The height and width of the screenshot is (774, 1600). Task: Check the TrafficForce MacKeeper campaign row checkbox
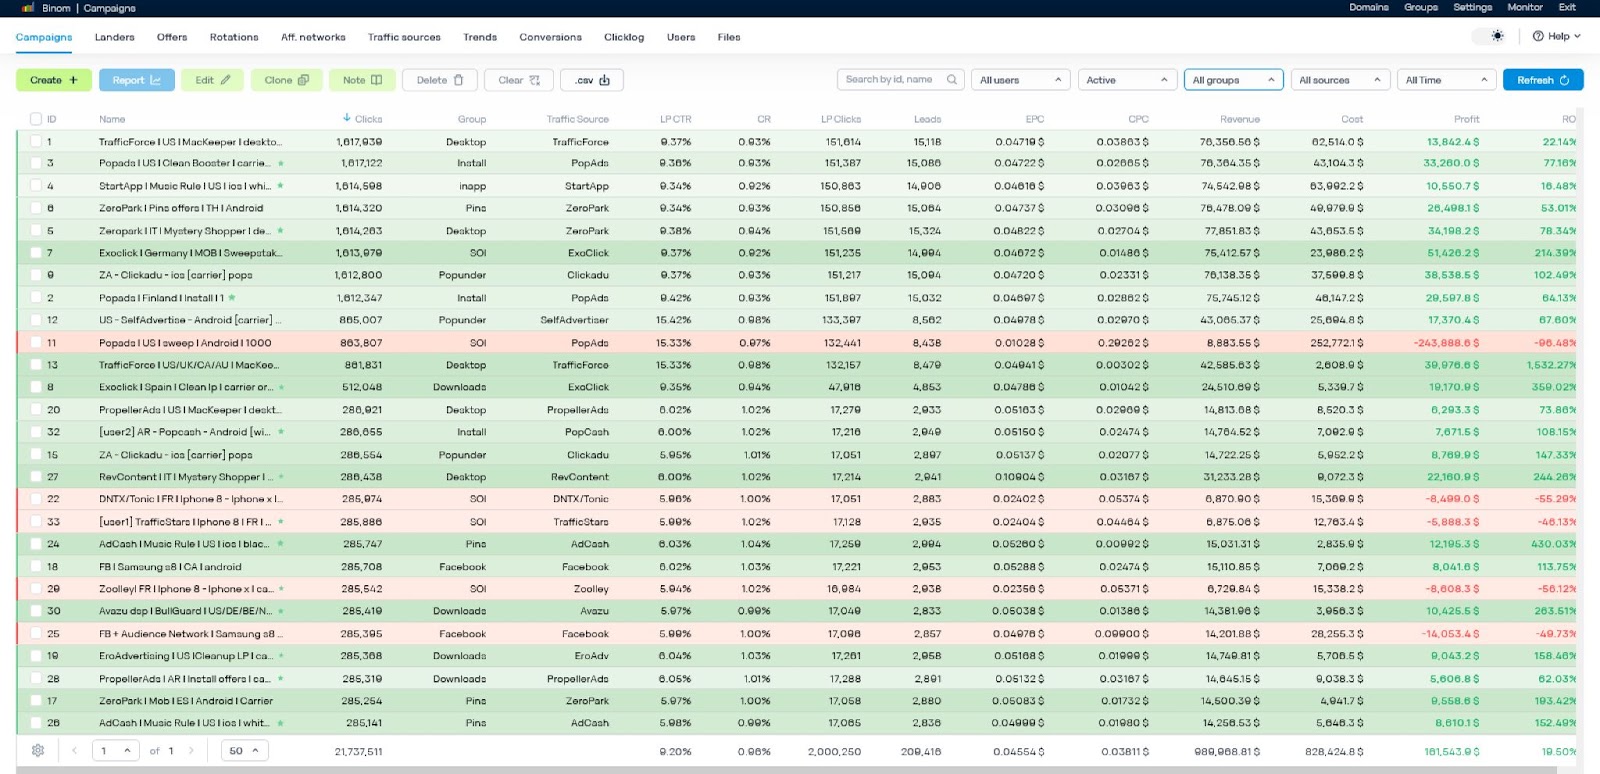[x=36, y=142]
